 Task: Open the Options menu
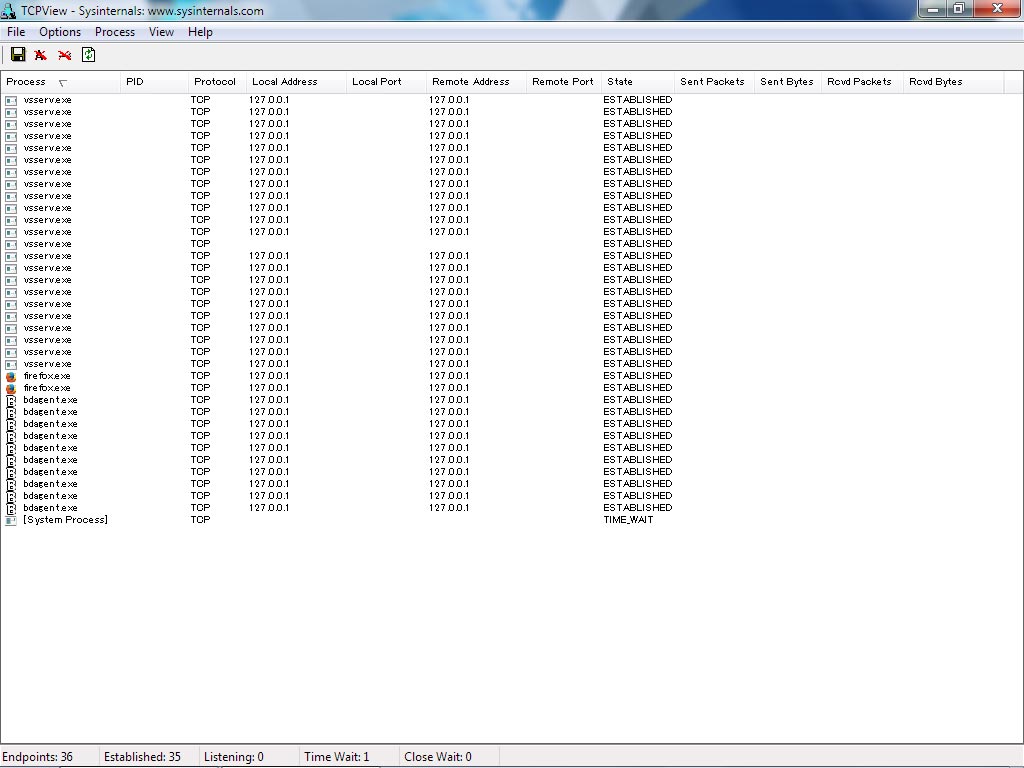click(x=60, y=32)
